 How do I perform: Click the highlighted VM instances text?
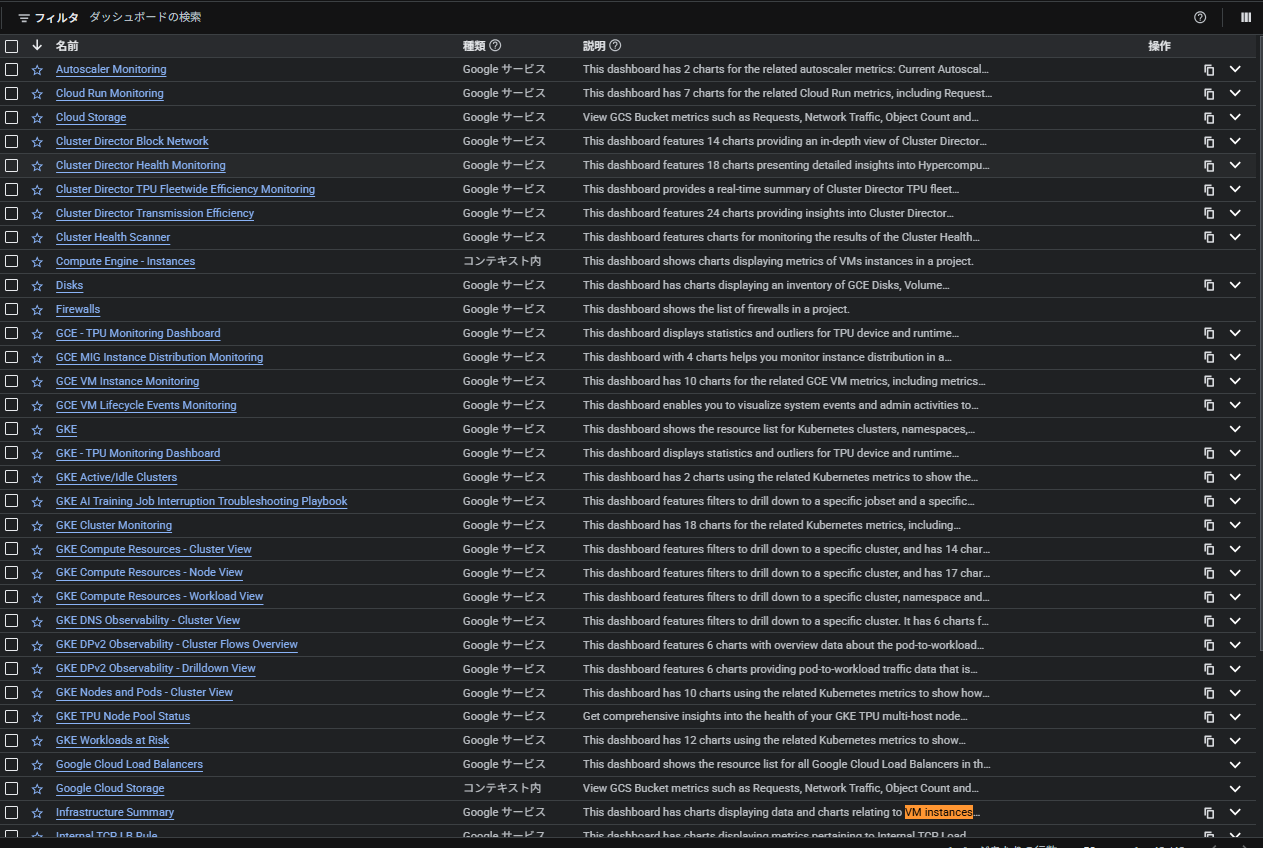pyautogui.click(x=938, y=813)
